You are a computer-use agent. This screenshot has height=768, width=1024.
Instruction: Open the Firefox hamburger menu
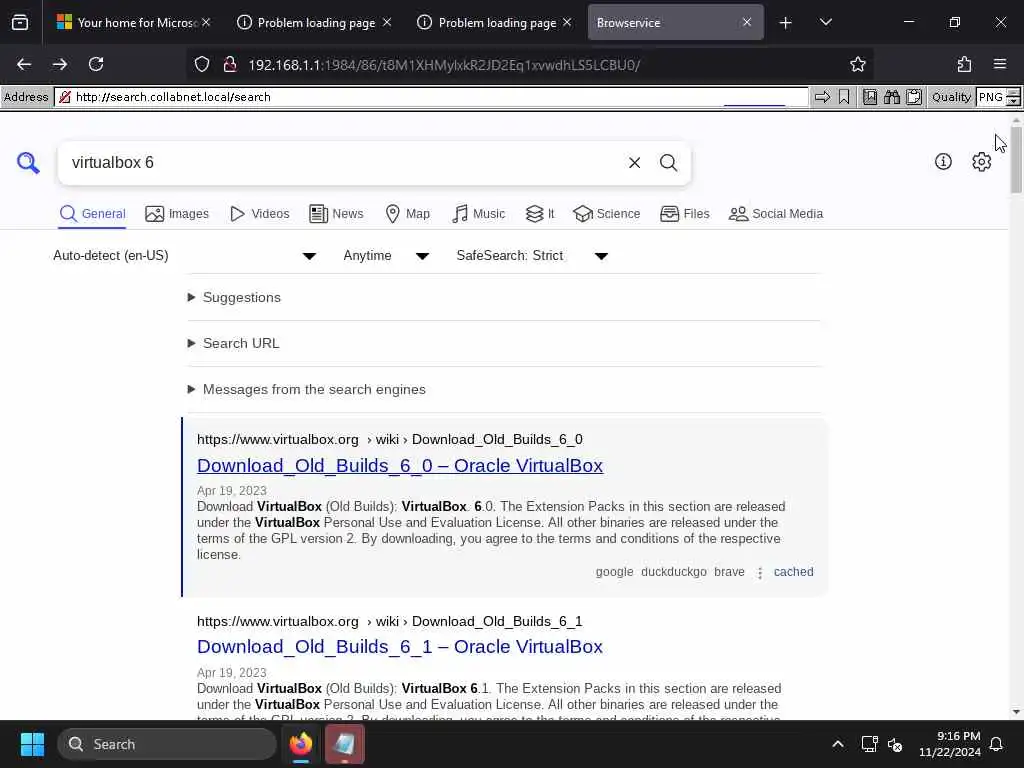coord(1000,64)
